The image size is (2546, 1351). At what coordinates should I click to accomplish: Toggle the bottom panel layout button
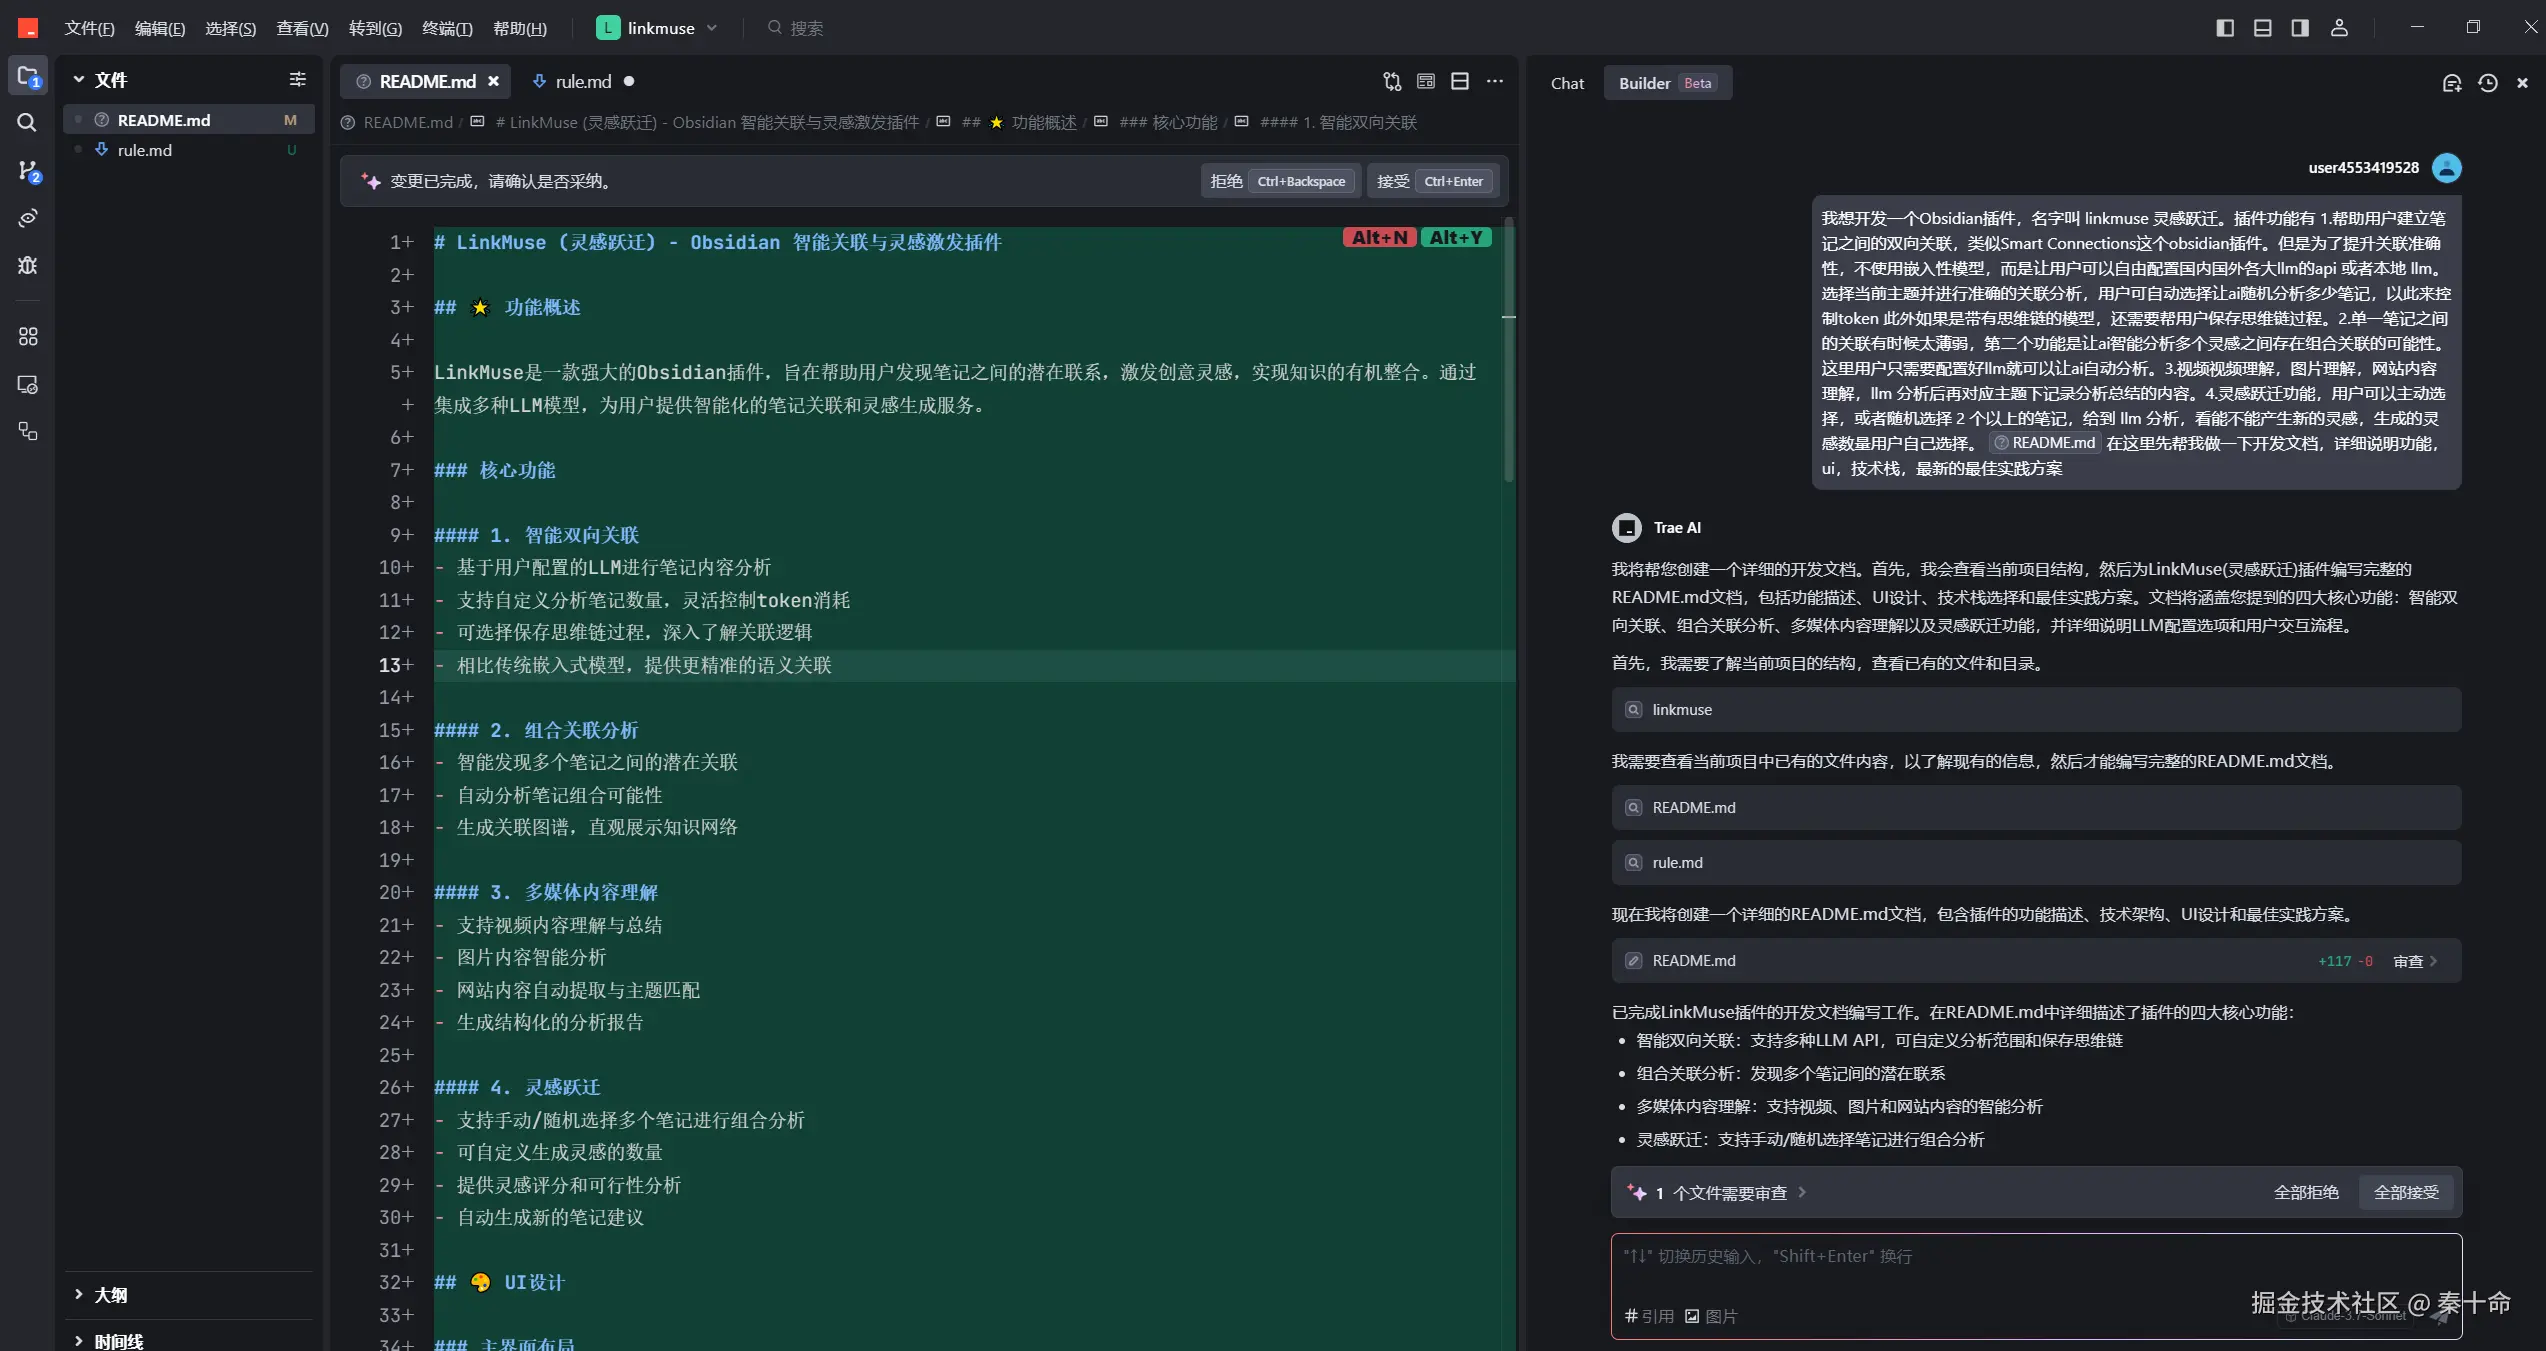(x=2263, y=28)
